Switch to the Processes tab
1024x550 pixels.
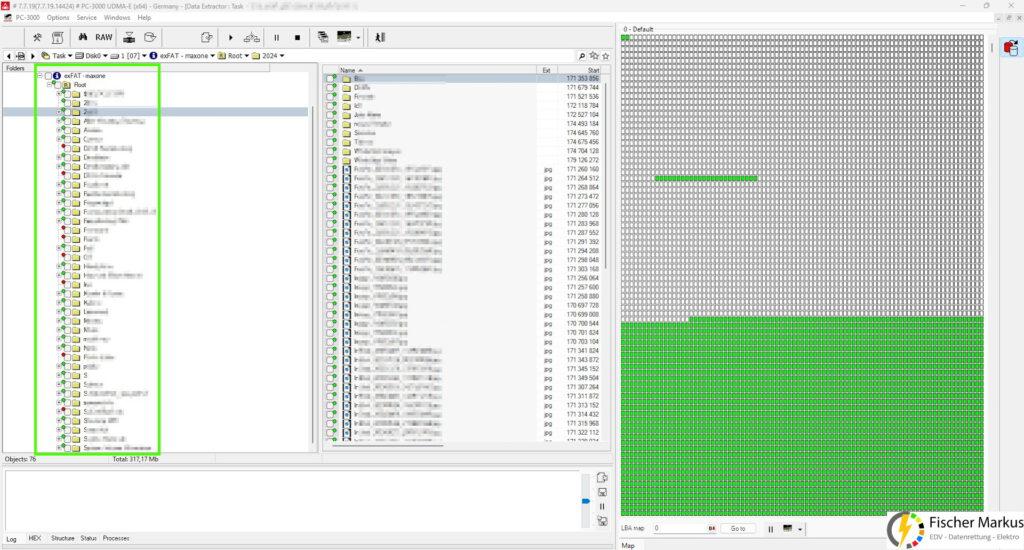point(116,538)
